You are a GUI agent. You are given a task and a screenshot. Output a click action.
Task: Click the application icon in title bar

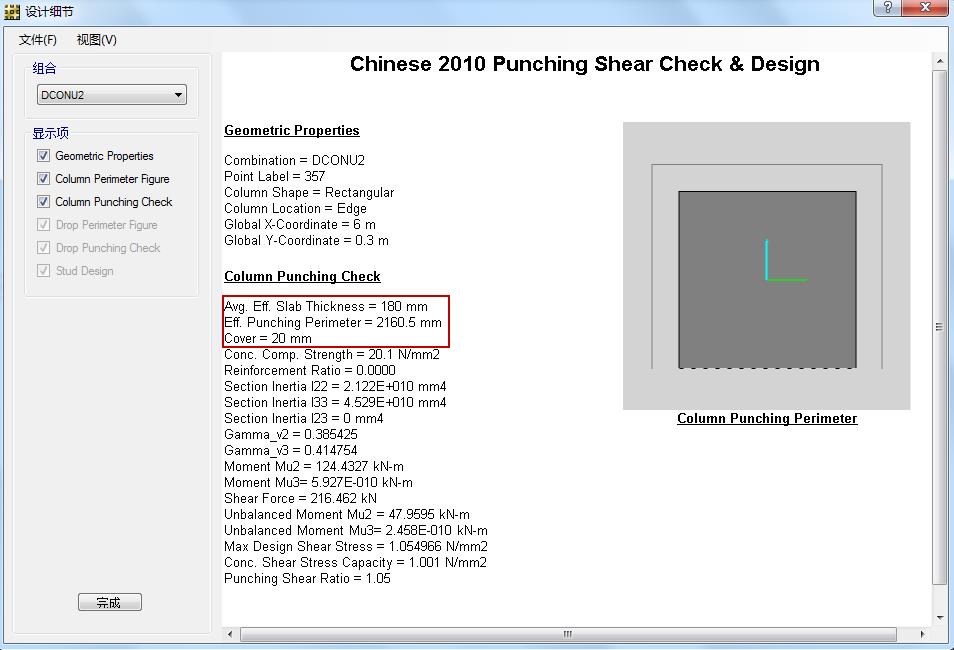click(x=12, y=12)
